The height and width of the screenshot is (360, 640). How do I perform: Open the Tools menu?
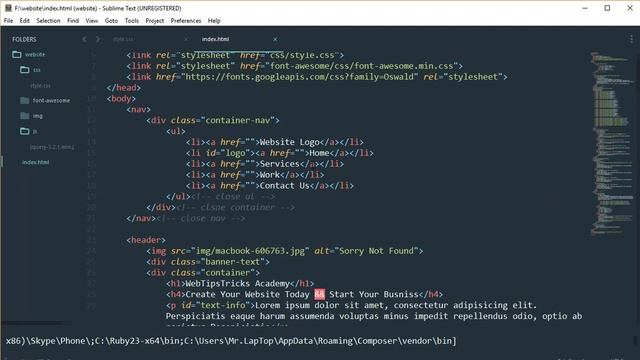tap(131, 21)
